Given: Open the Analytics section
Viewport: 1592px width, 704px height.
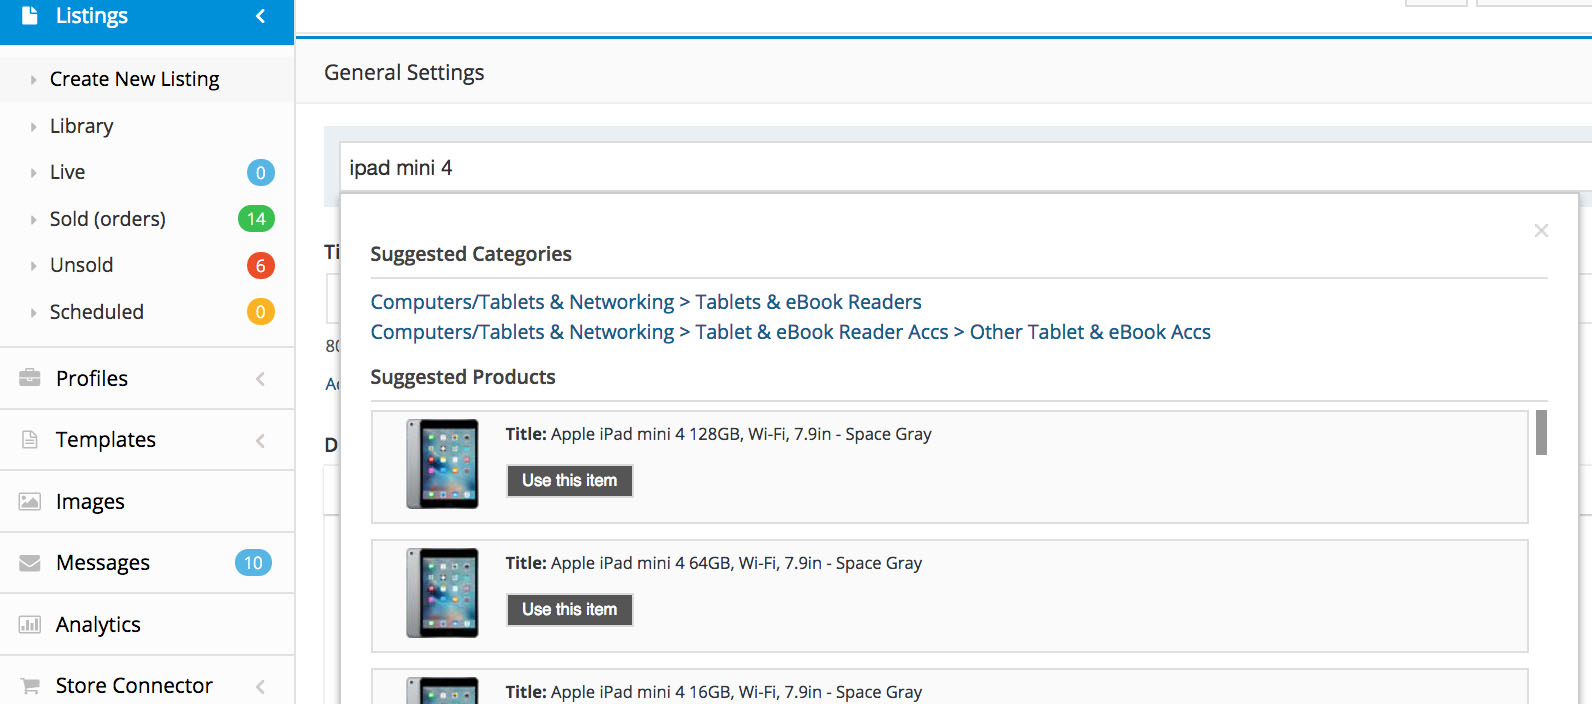Looking at the screenshot, I should [98, 625].
